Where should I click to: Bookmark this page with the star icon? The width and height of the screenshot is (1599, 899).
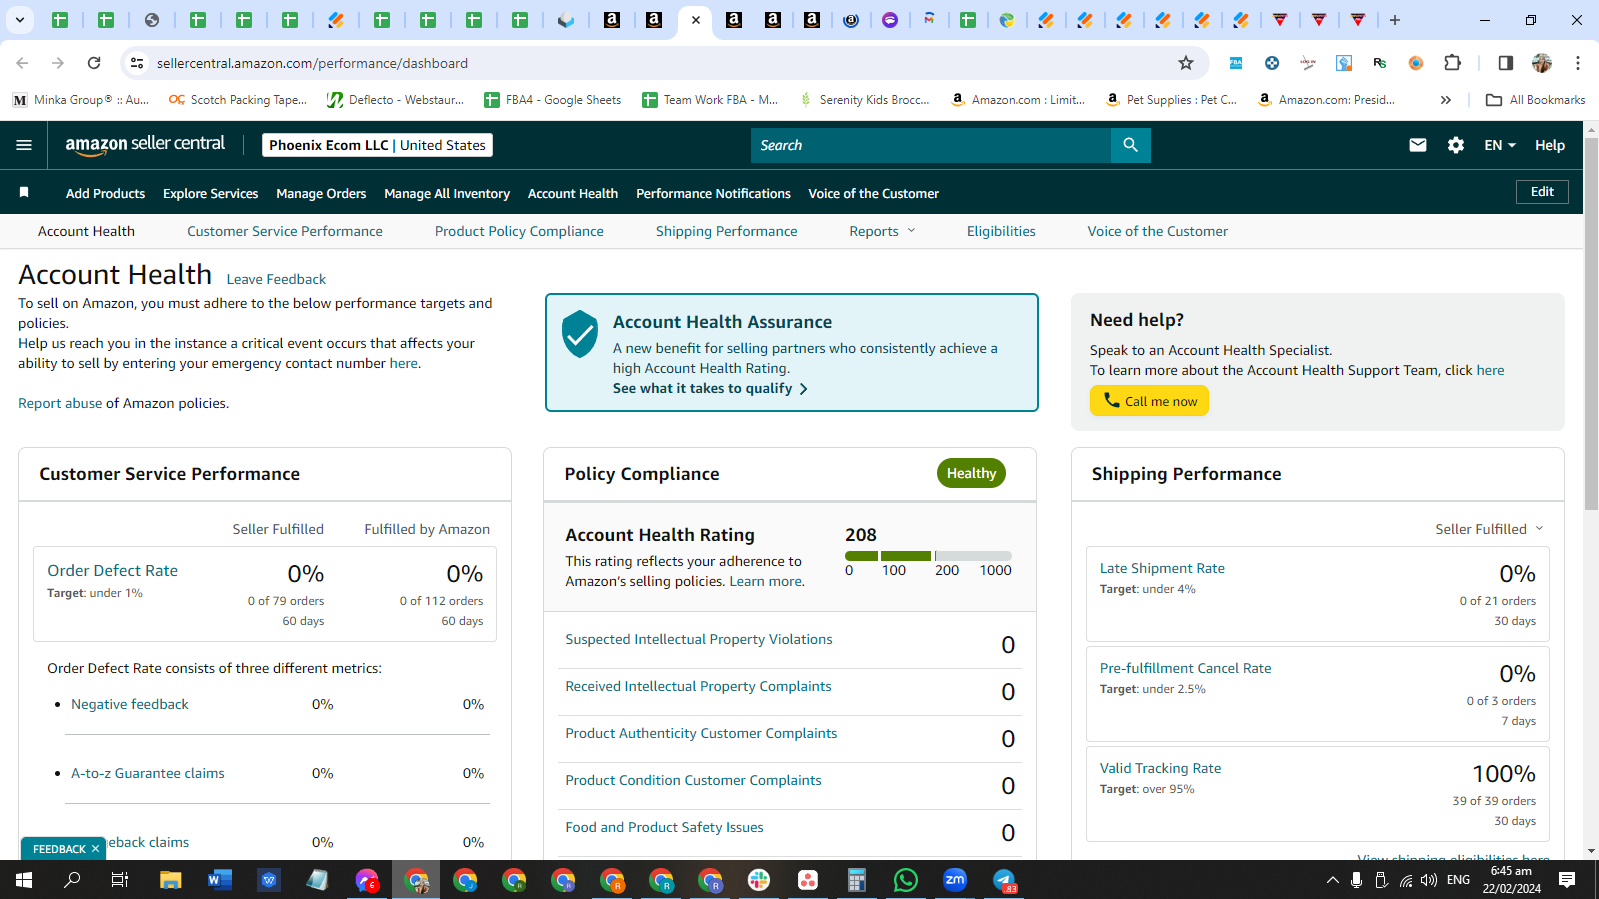(1186, 63)
